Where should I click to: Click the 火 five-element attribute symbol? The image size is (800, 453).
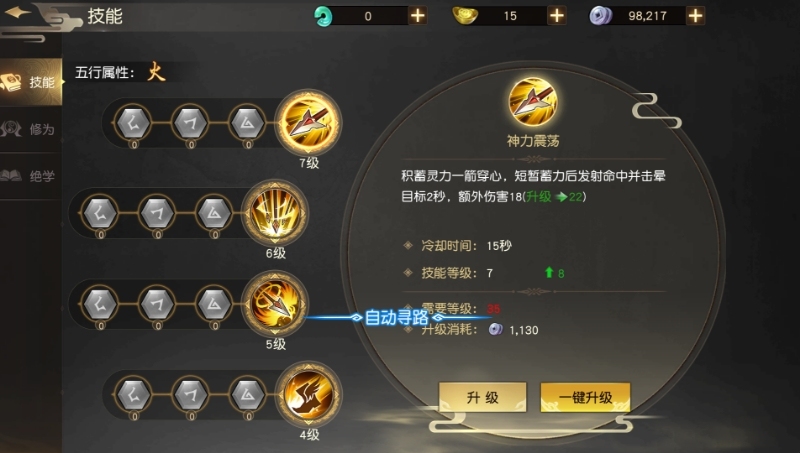pos(156,72)
